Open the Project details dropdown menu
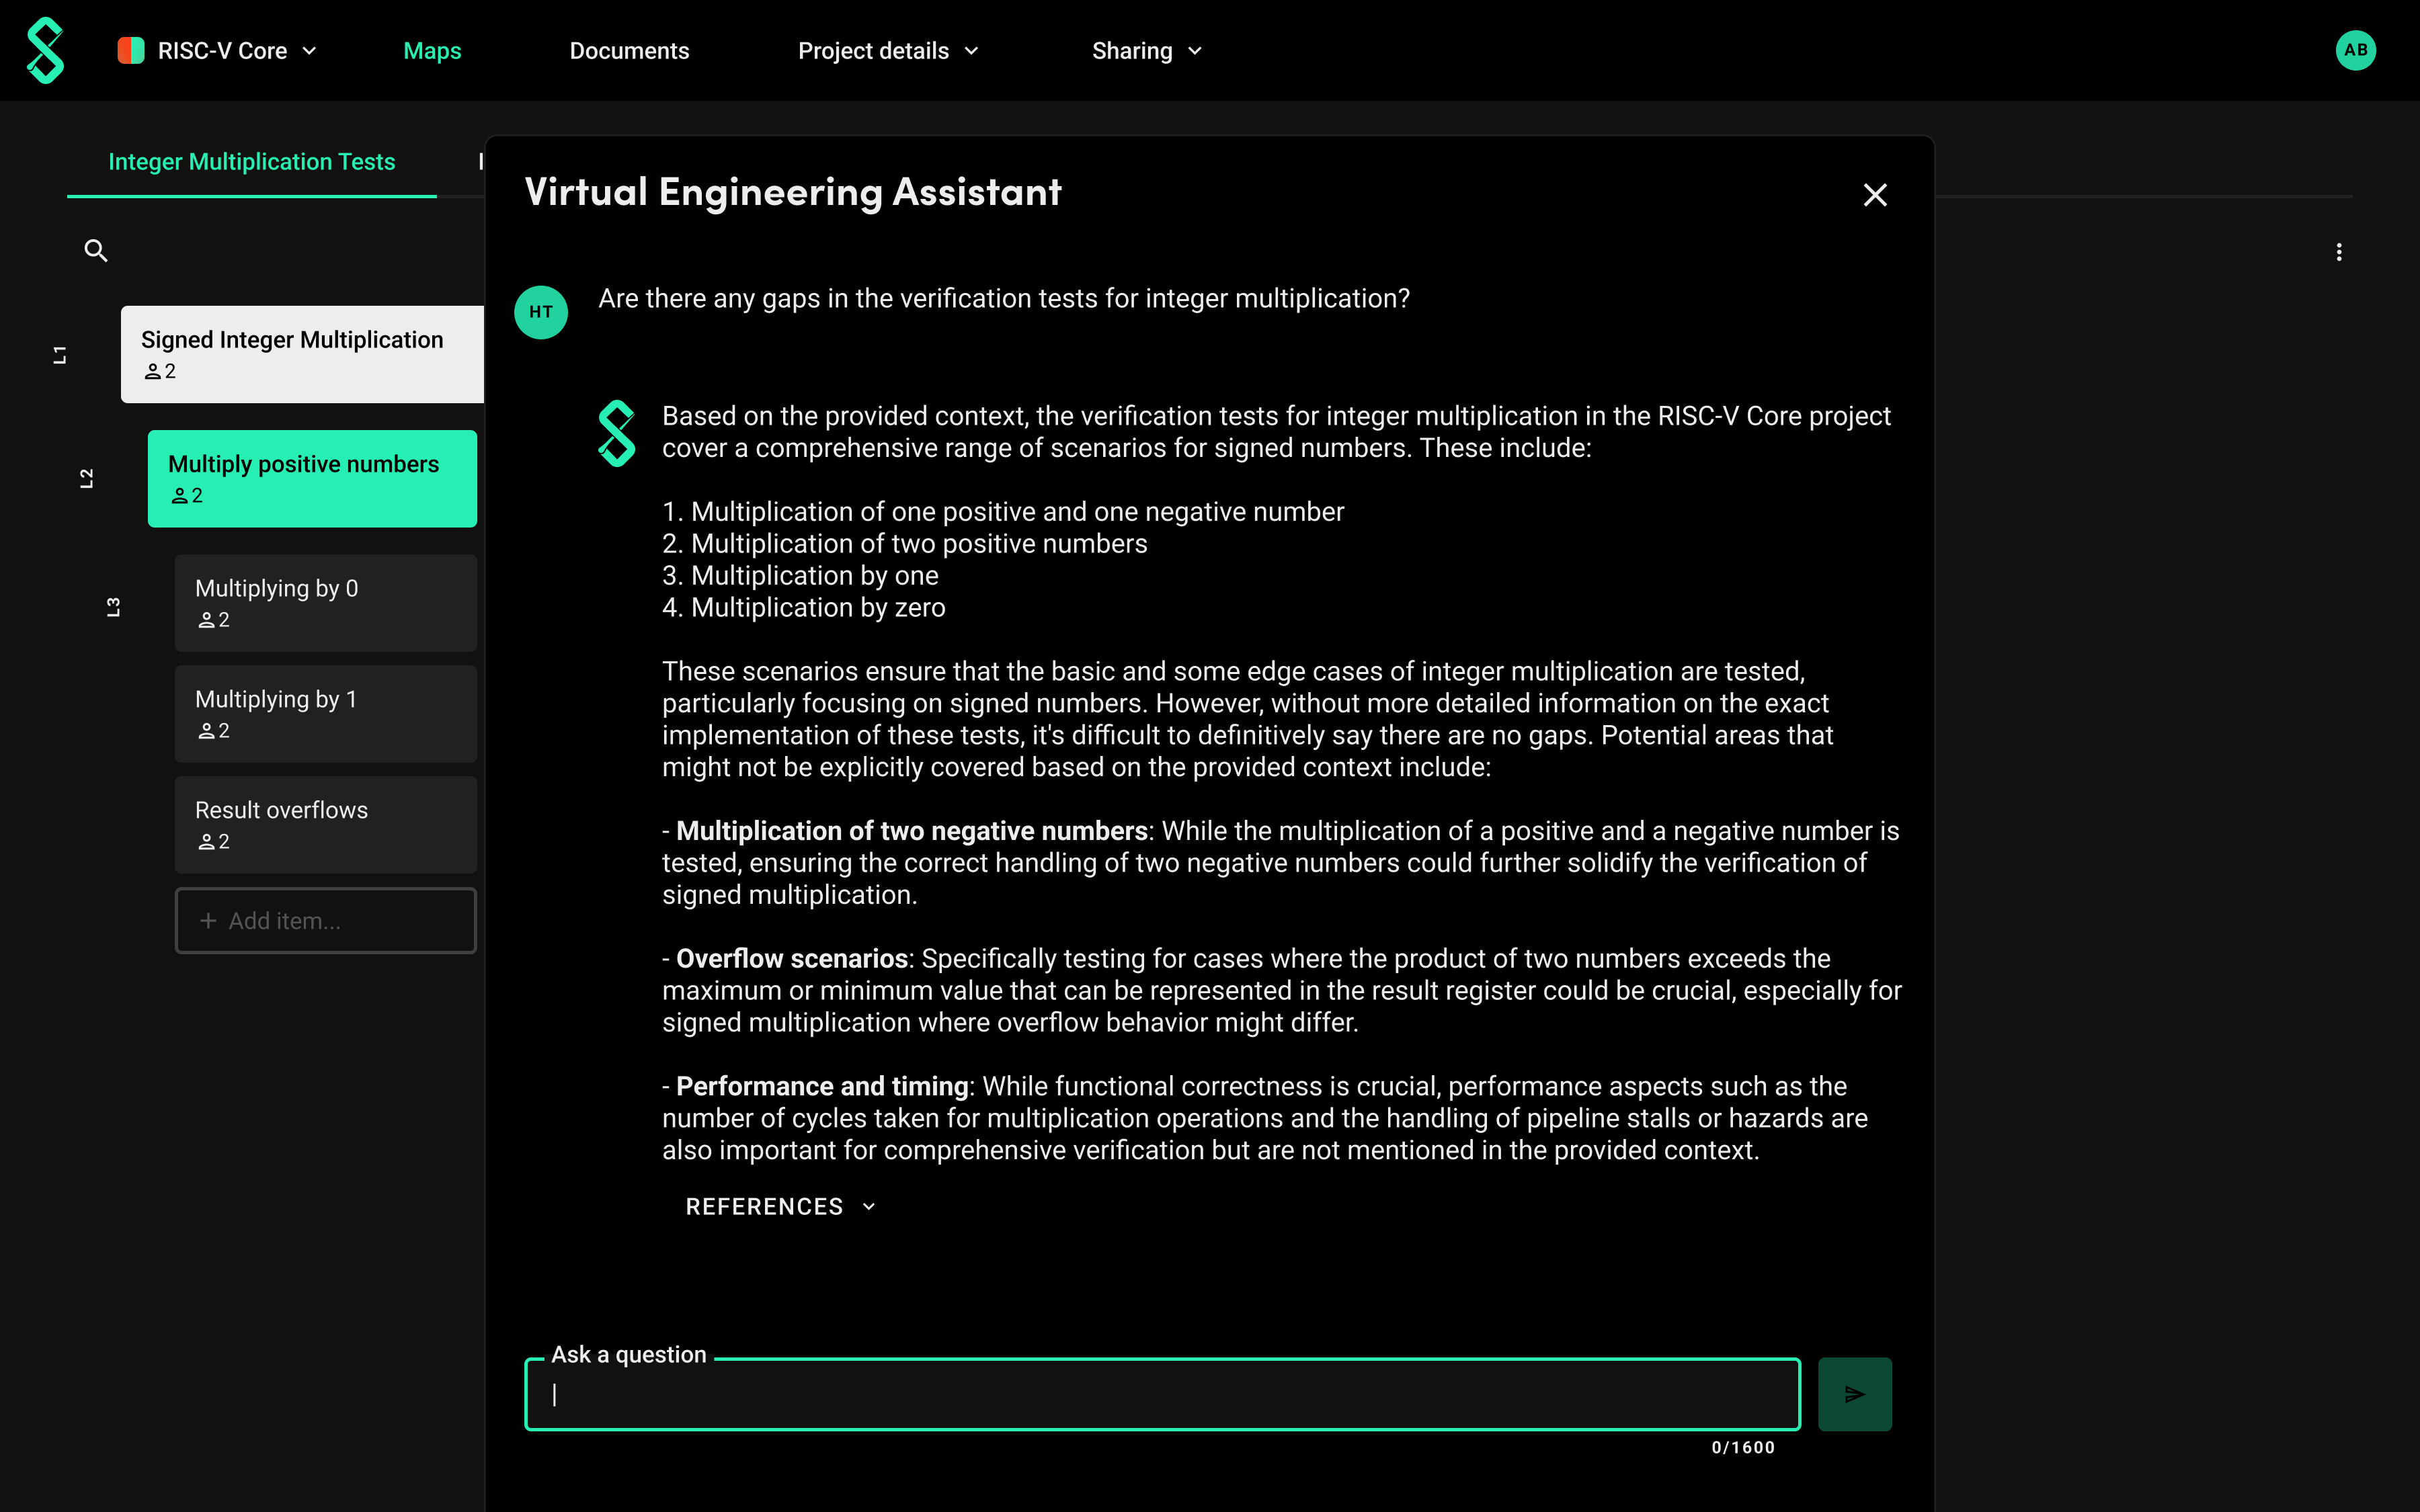The image size is (2420, 1512). (x=888, y=50)
